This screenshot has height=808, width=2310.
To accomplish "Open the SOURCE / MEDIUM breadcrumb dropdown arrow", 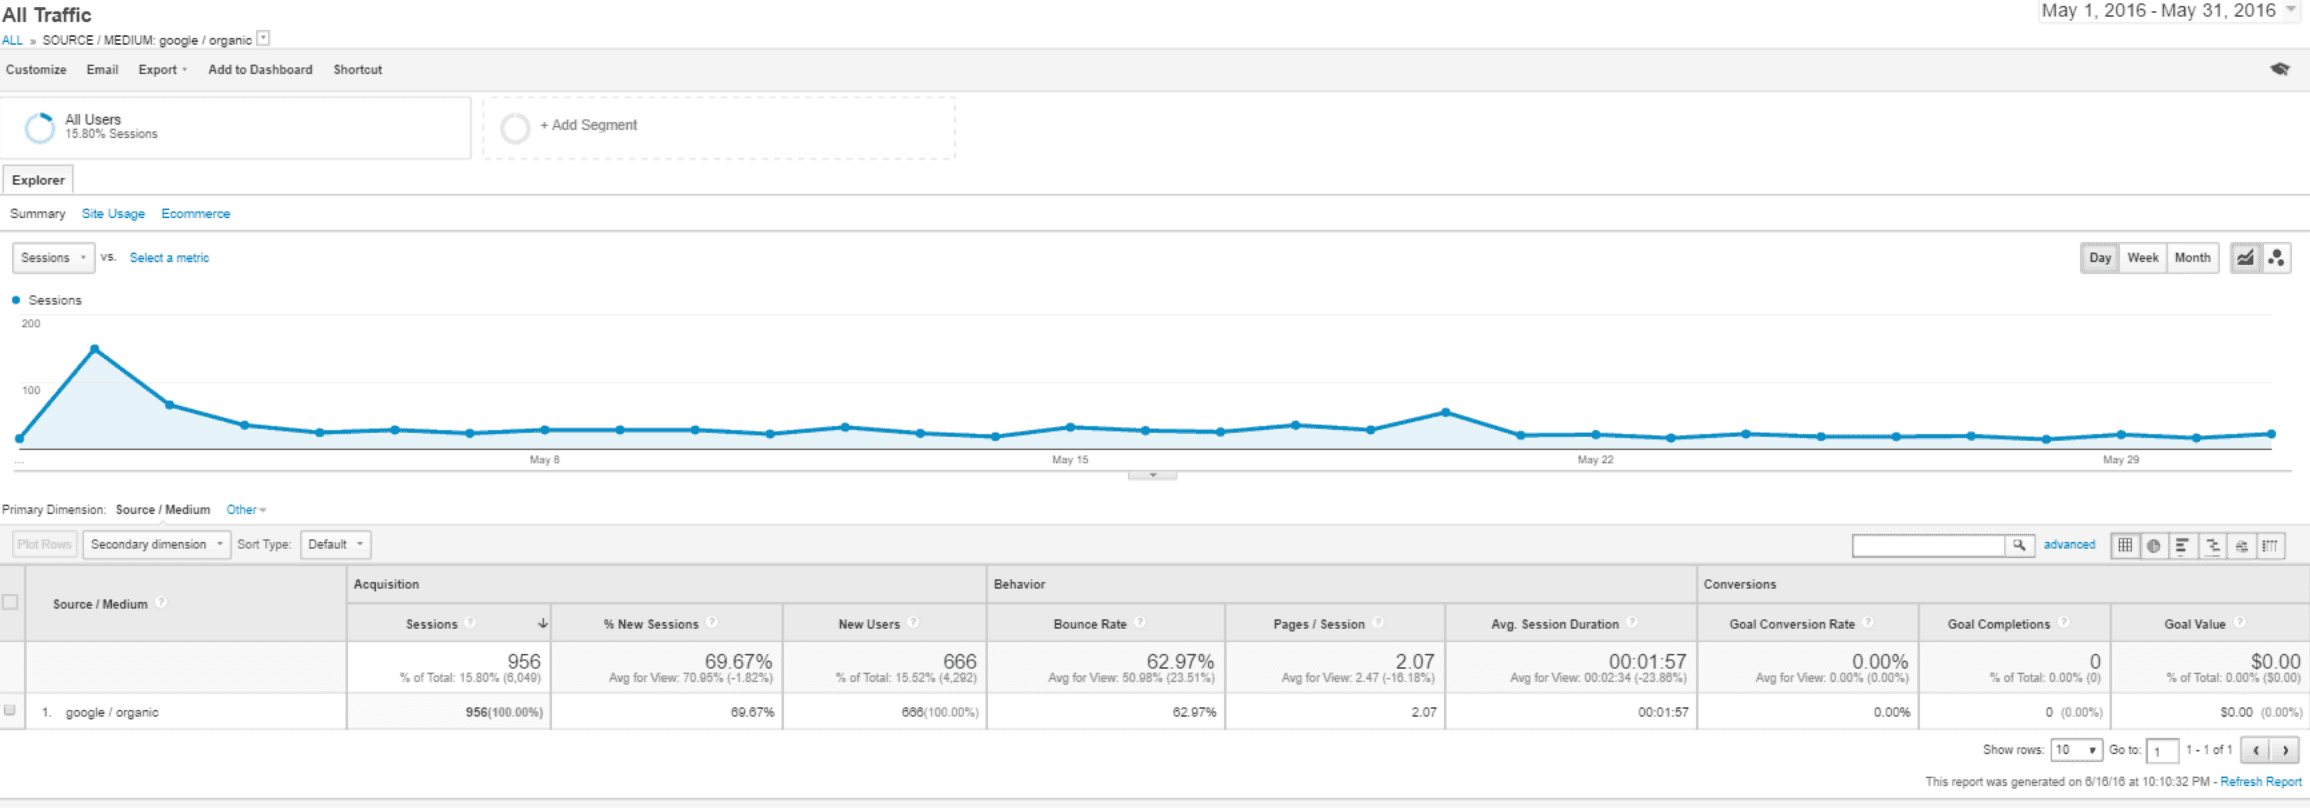I will (263, 39).
